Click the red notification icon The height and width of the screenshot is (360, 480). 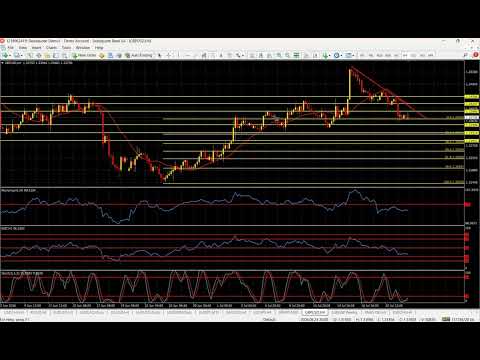pos(475,55)
